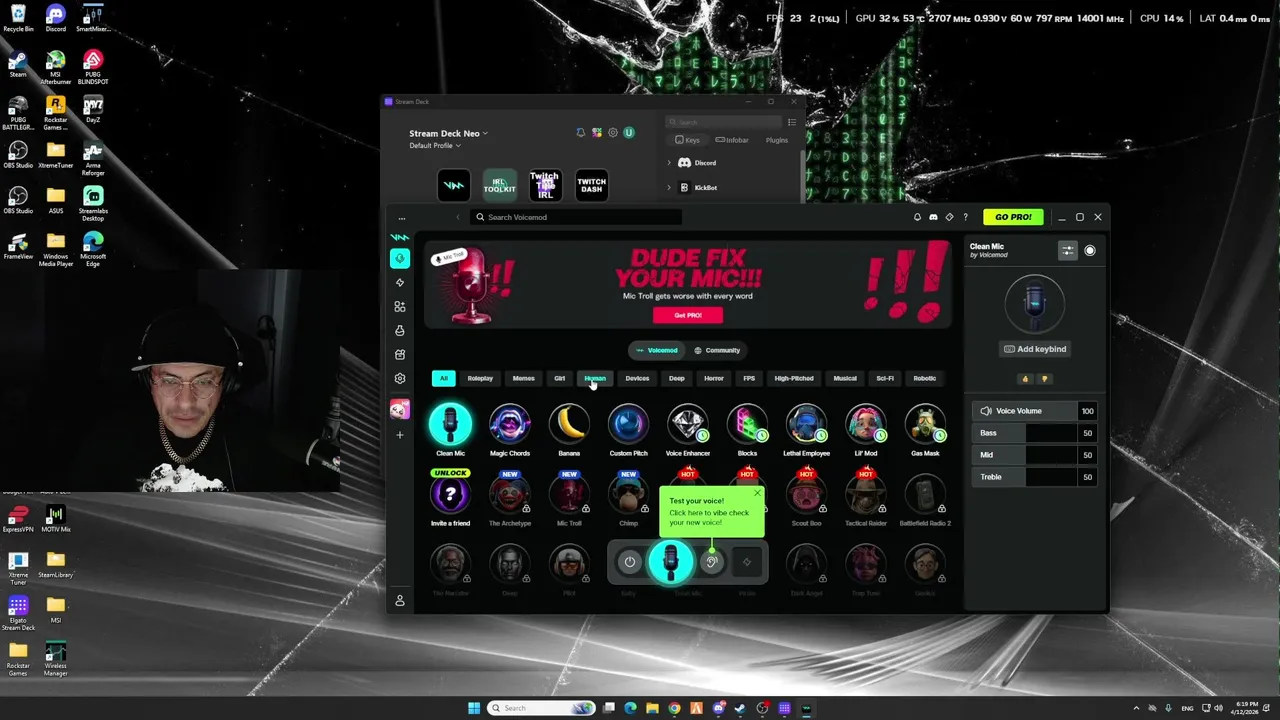Open the Voicebox microphone sidebar section

[x=400, y=258]
